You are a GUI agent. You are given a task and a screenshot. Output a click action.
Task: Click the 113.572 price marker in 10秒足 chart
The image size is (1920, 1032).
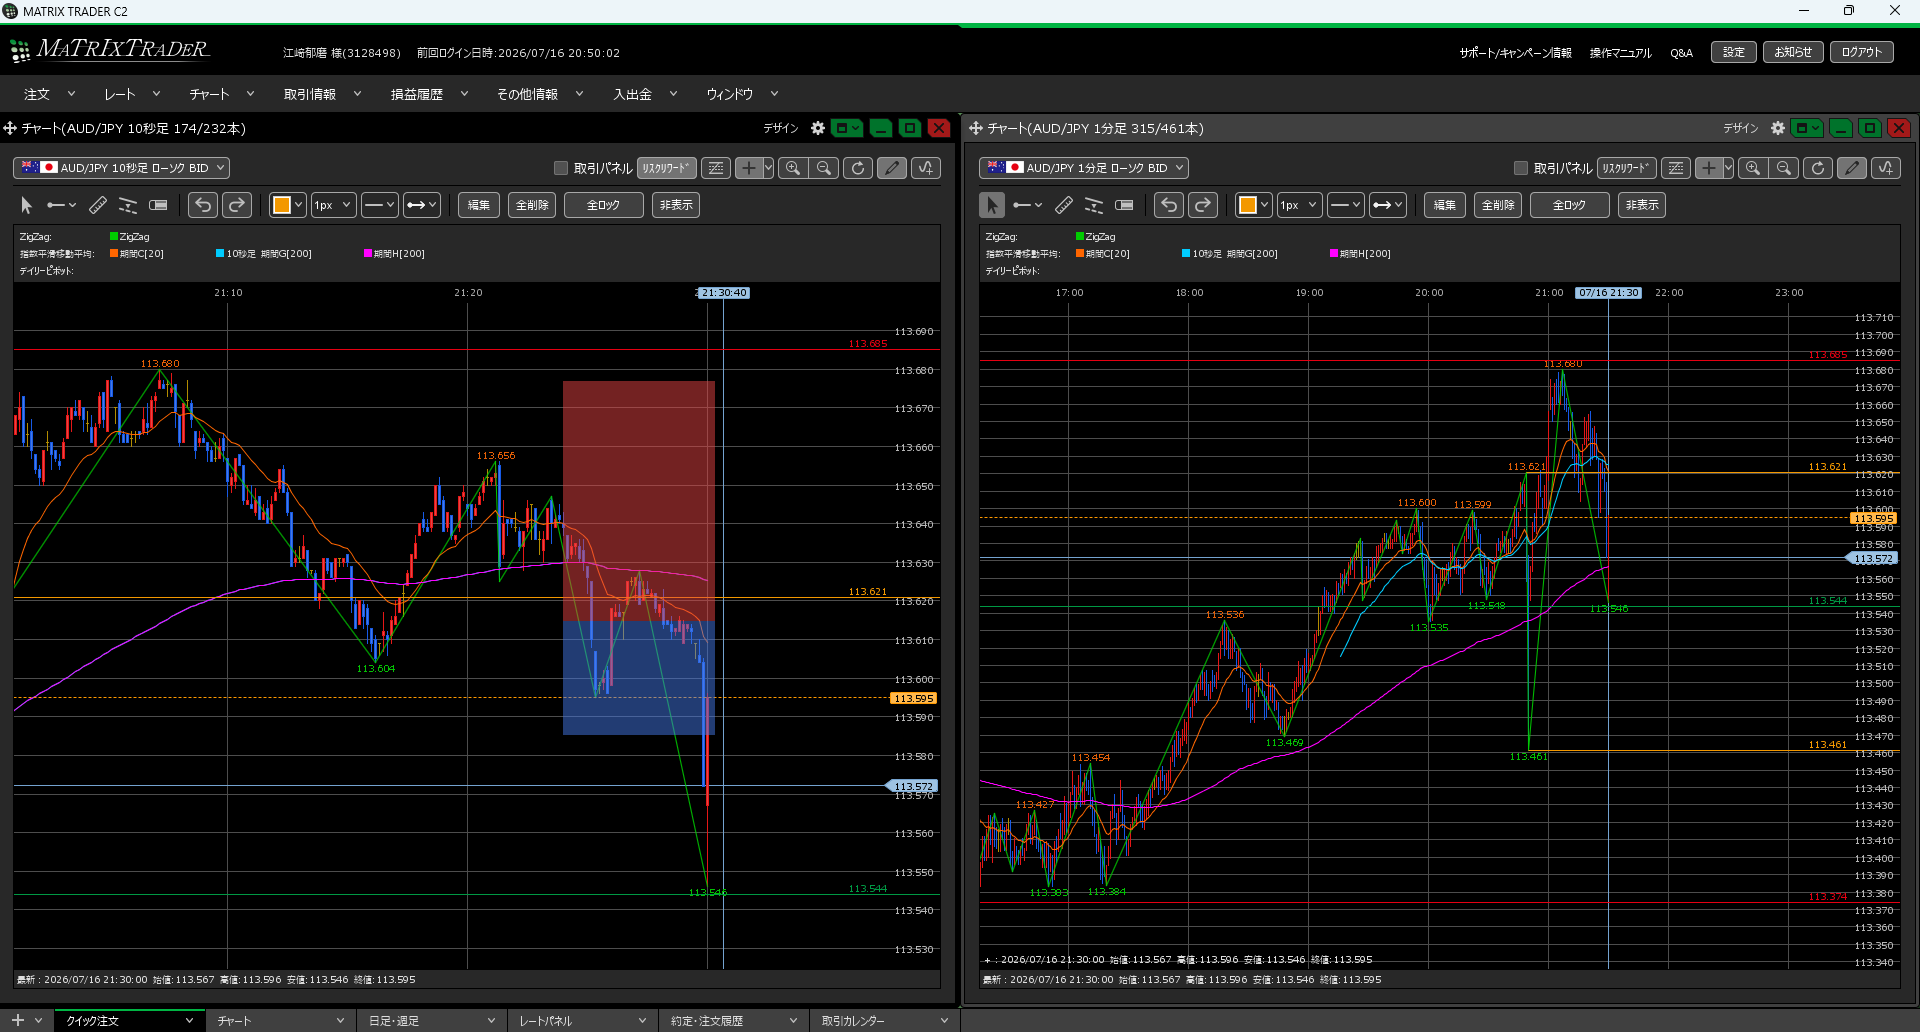coord(912,786)
